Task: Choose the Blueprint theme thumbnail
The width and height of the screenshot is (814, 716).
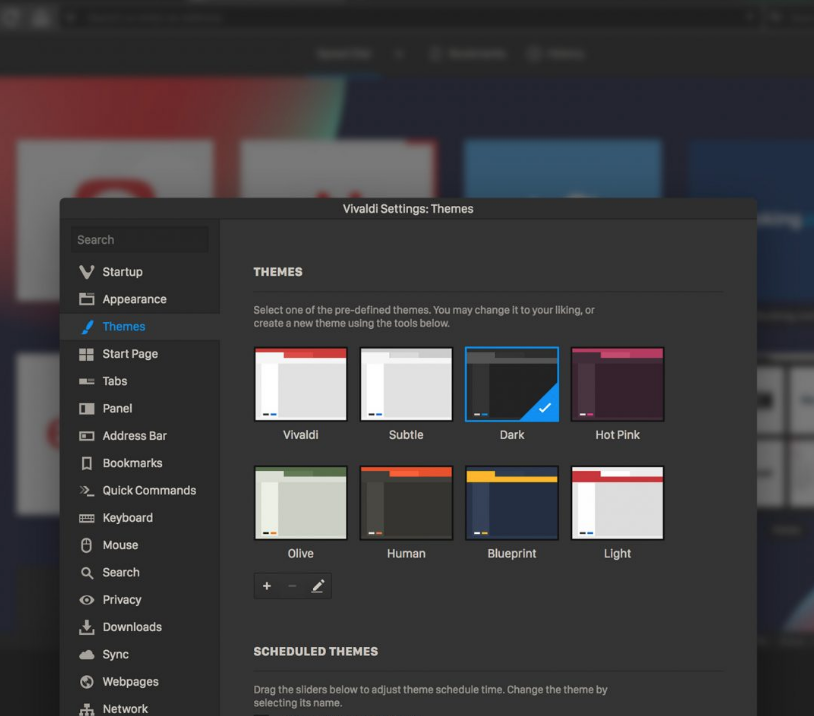Action: pos(512,503)
